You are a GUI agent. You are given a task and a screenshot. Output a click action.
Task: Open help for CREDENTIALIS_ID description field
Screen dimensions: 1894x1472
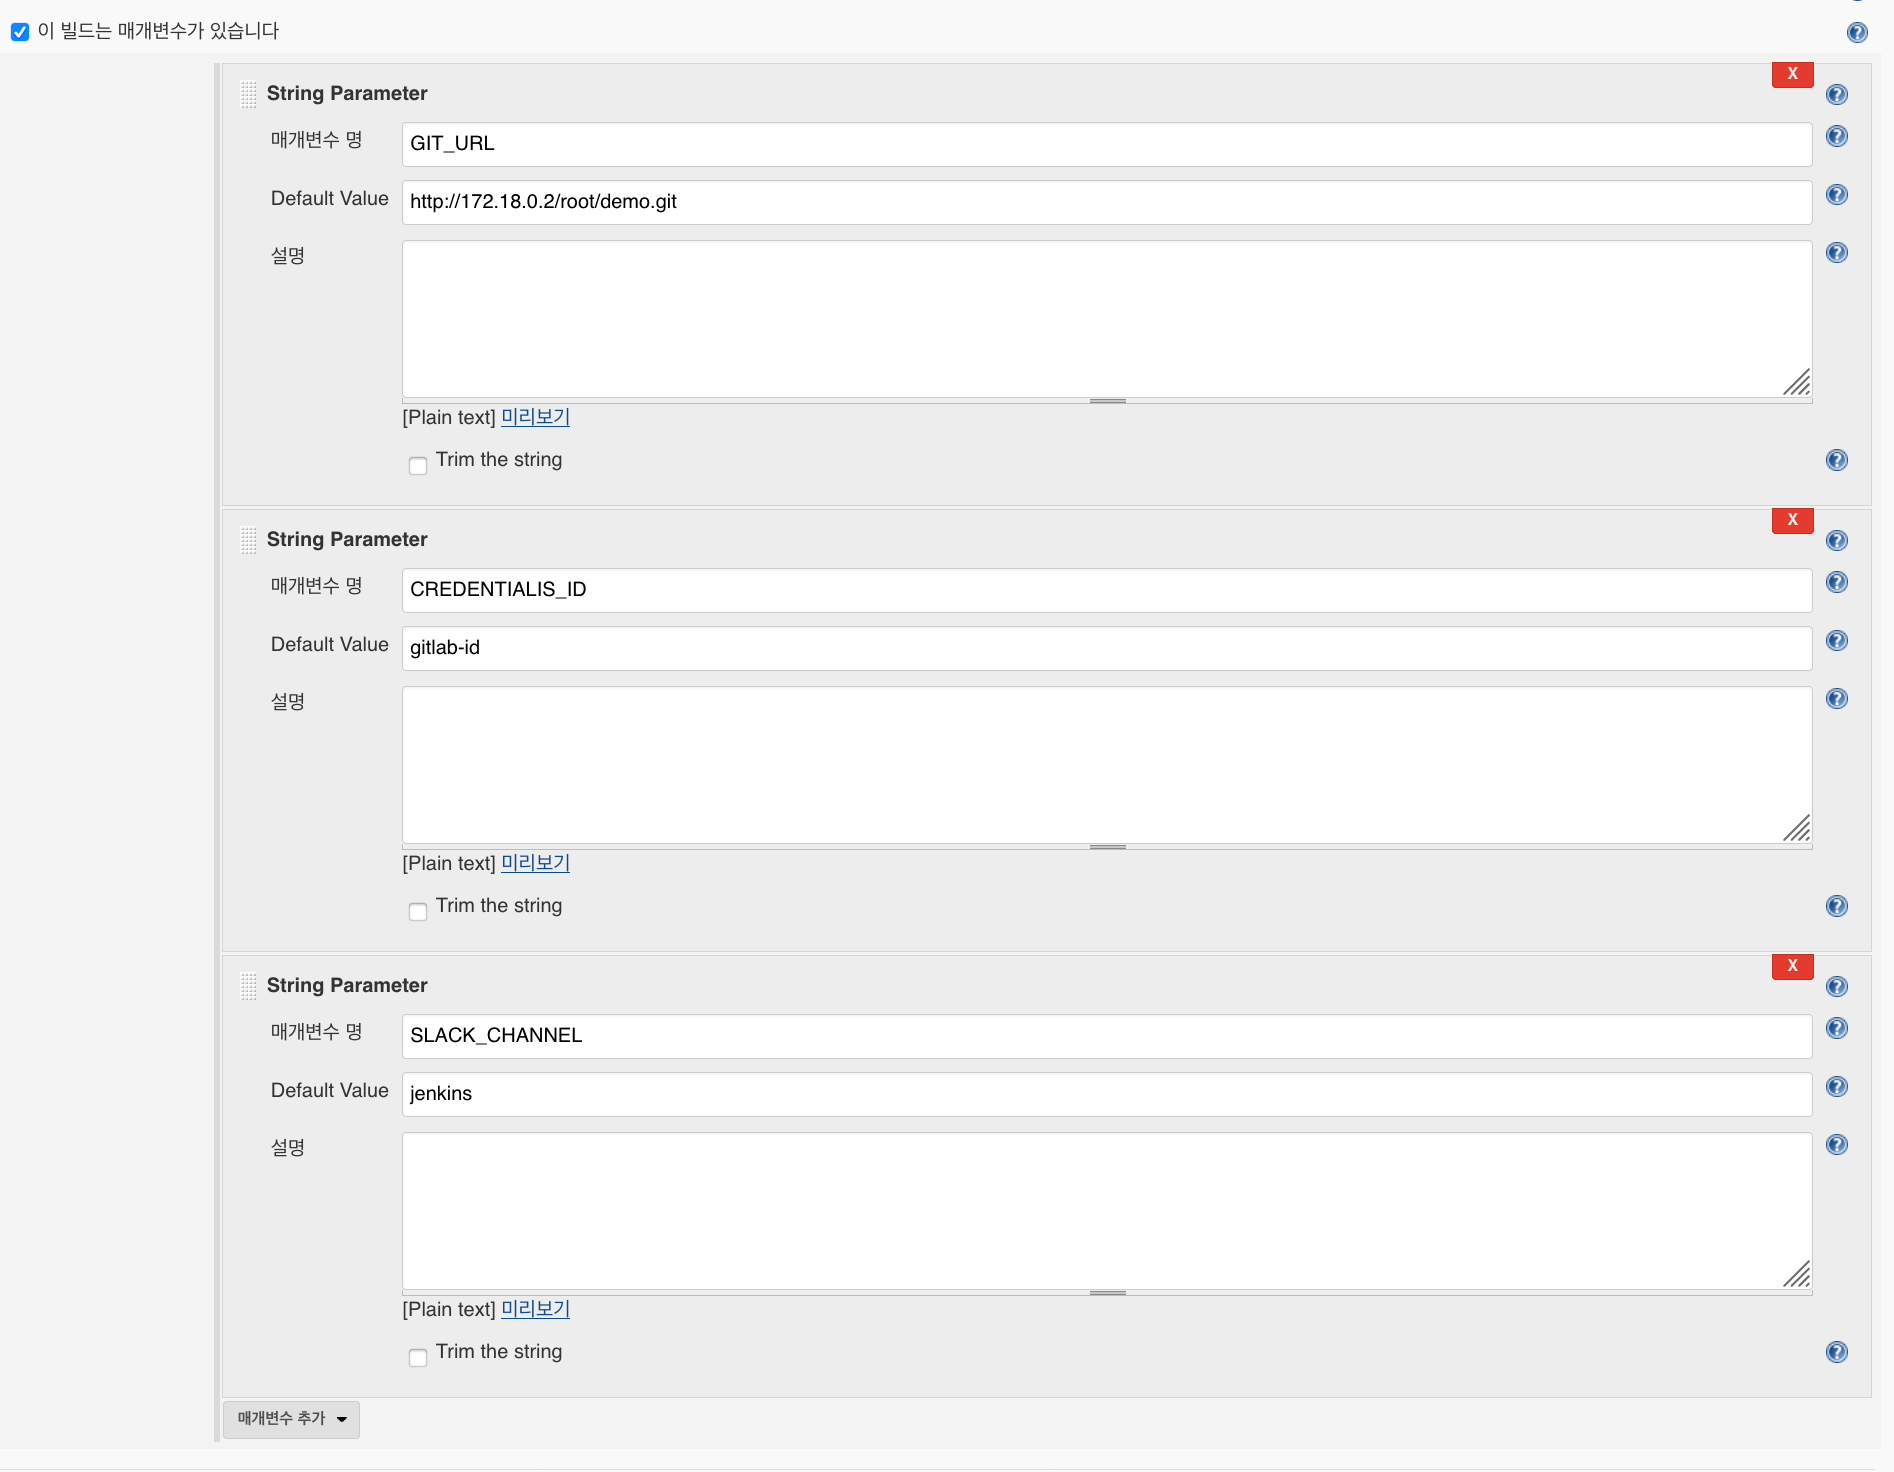point(1837,698)
